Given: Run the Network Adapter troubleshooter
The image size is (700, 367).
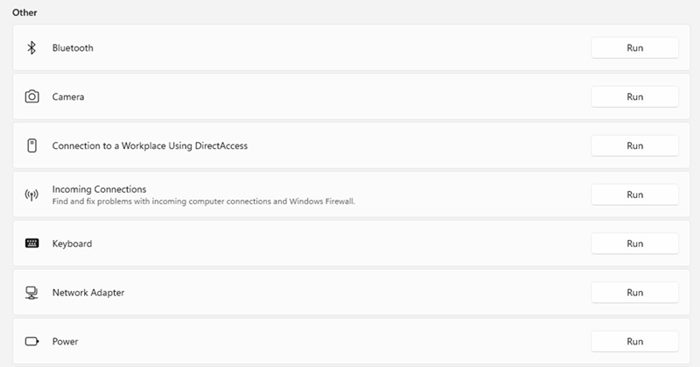Looking at the screenshot, I should tap(634, 292).
